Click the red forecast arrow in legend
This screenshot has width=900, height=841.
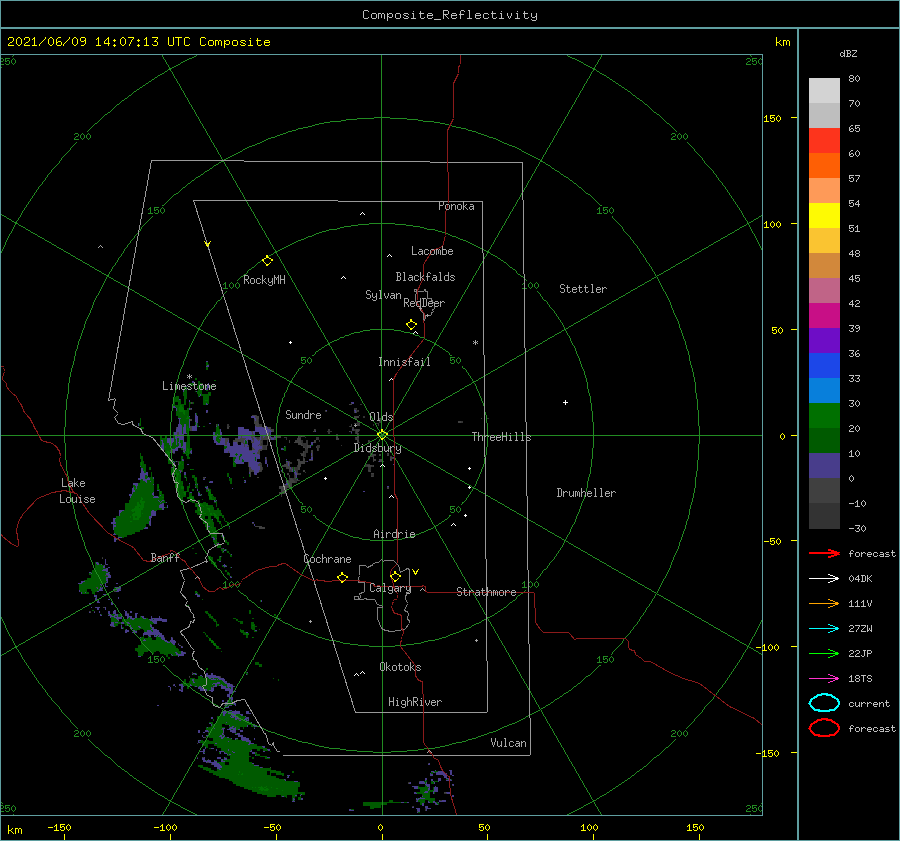point(824,553)
